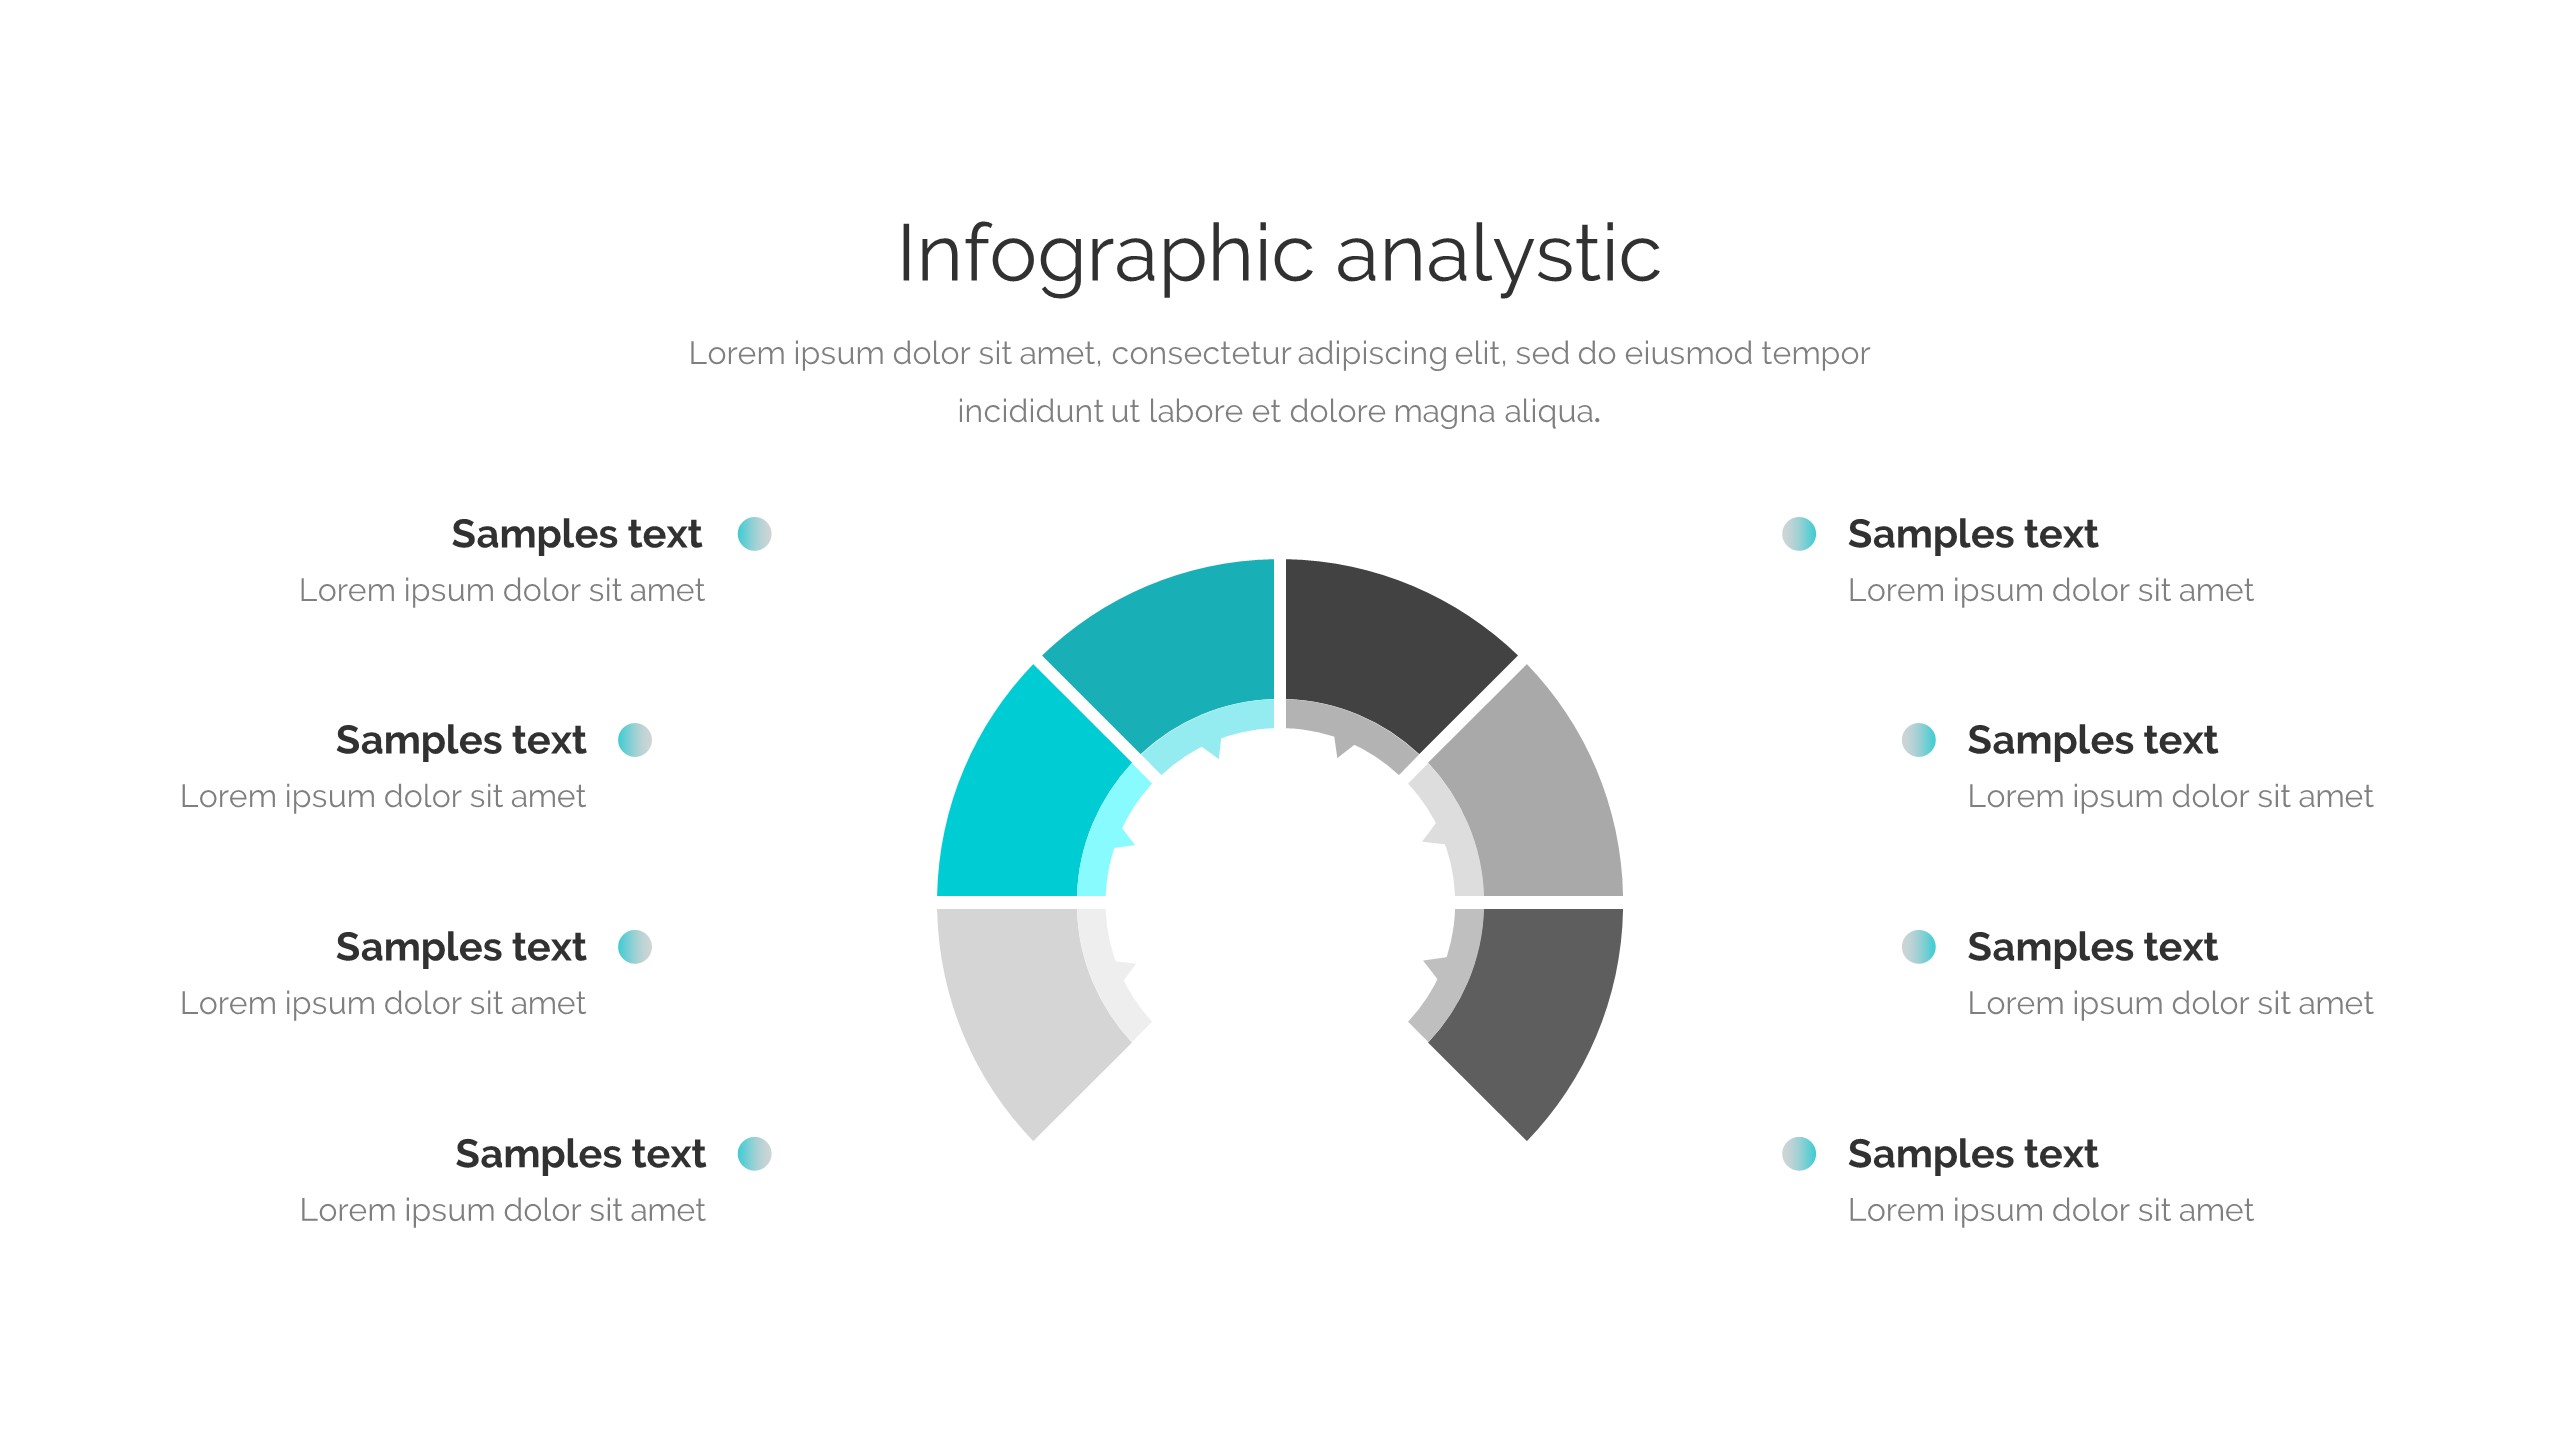
Task: Click the third bullet dot in the right column
Action: pos(1919,947)
